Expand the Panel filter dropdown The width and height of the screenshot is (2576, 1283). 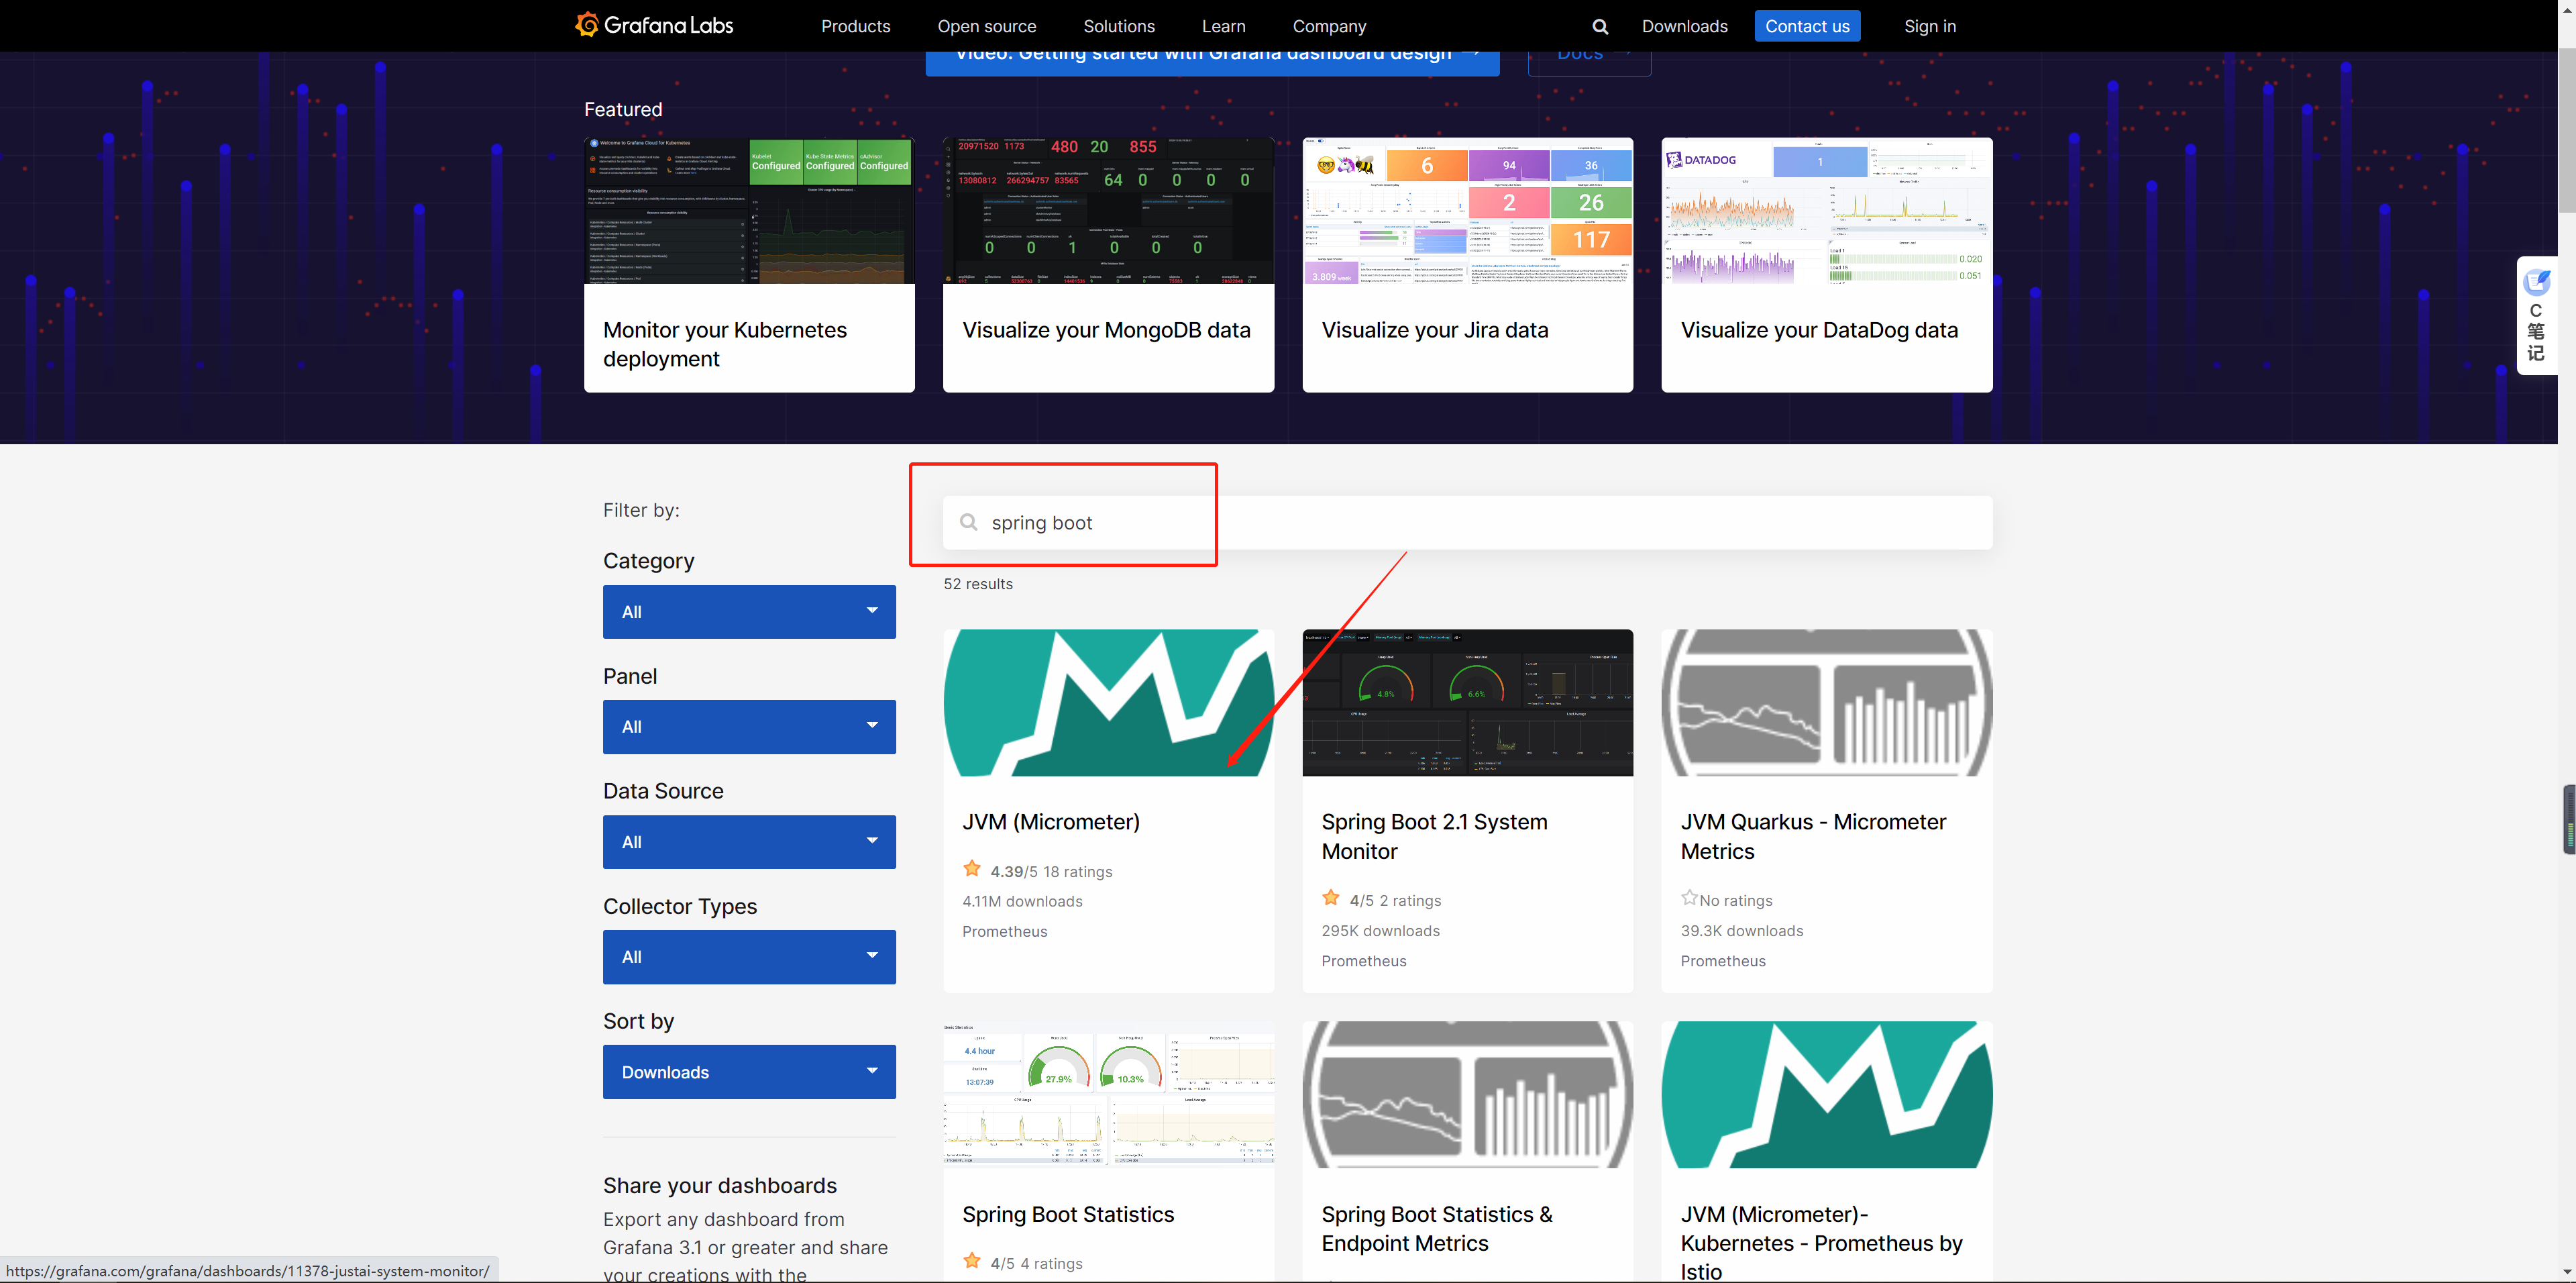749,727
